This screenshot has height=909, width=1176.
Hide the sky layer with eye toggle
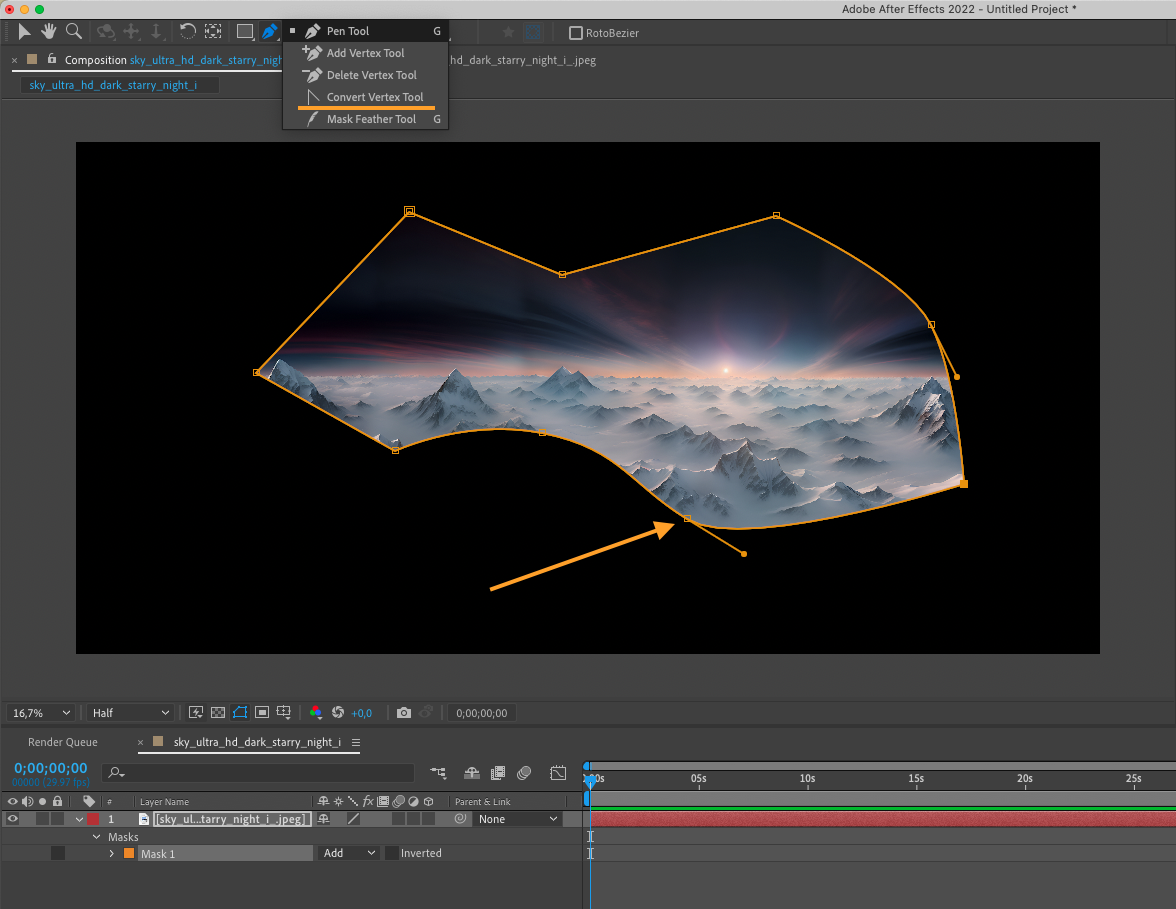tap(12, 819)
